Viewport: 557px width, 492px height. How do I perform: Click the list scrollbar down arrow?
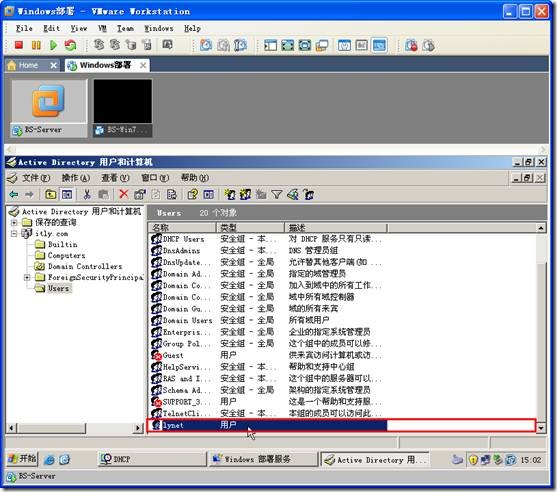pos(541,428)
